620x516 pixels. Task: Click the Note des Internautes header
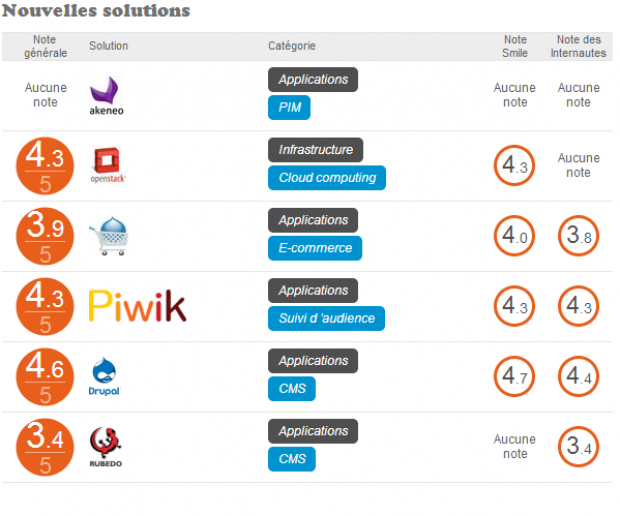[578, 46]
